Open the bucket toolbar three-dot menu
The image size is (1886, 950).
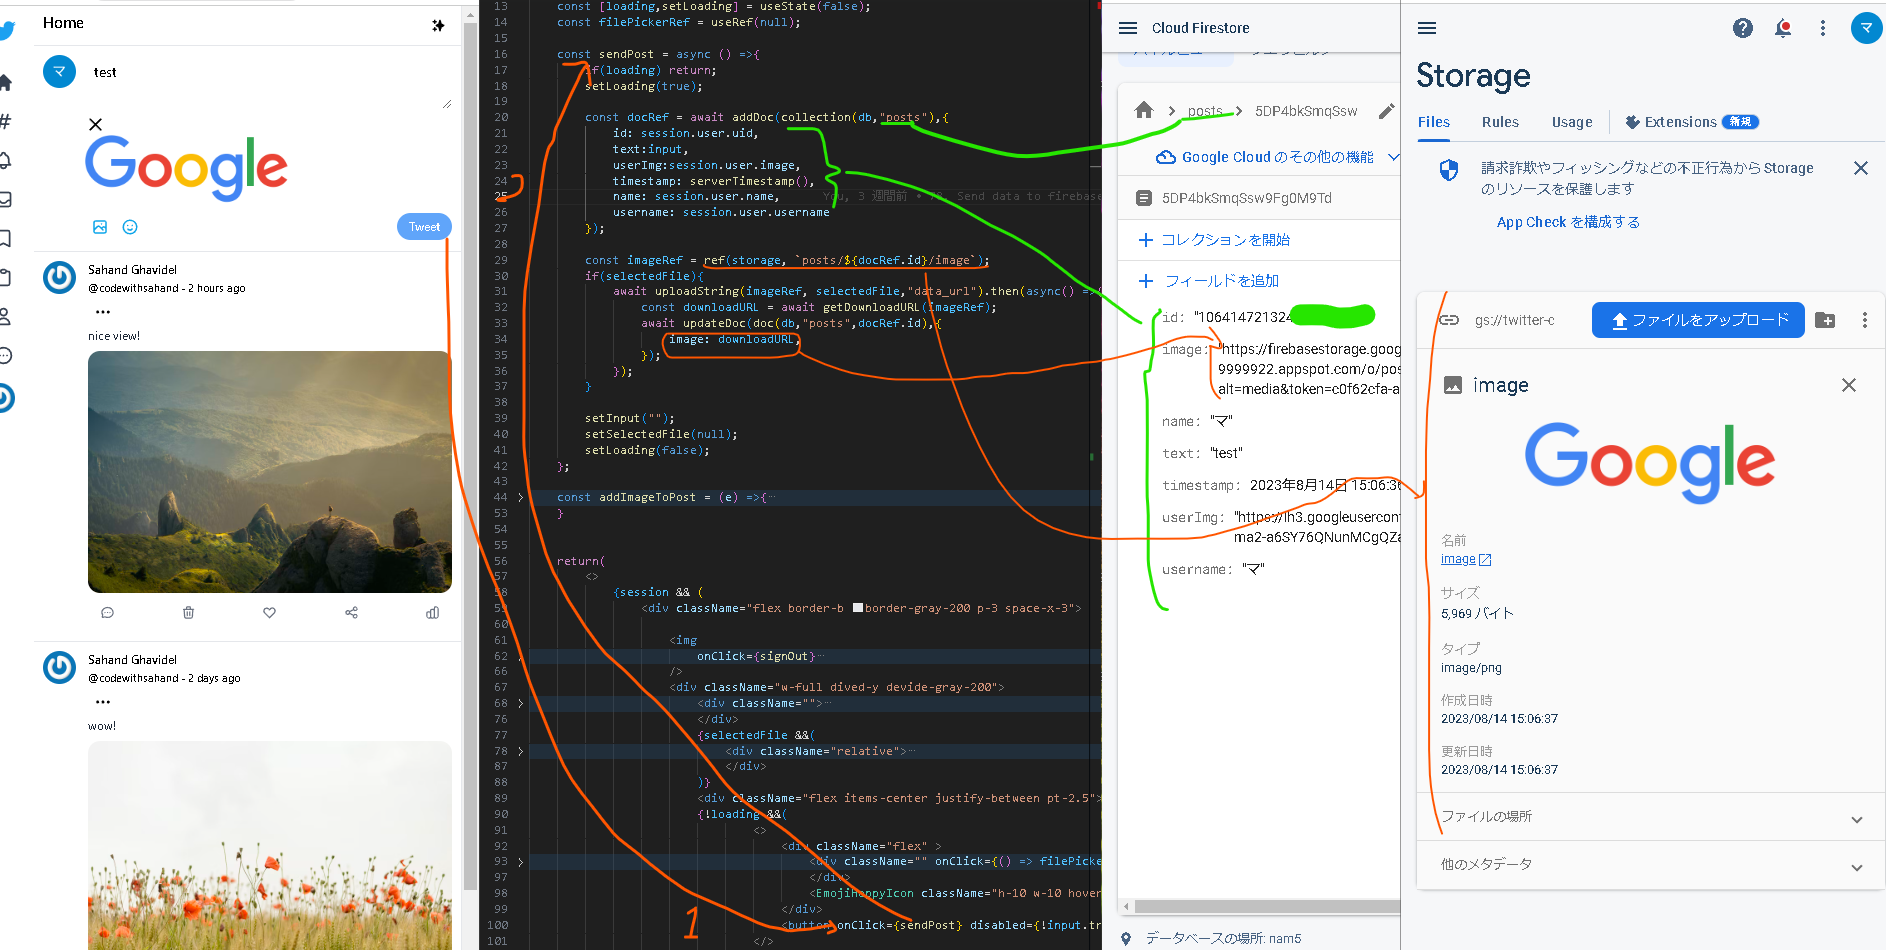pyautogui.click(x=1864, y=320)
